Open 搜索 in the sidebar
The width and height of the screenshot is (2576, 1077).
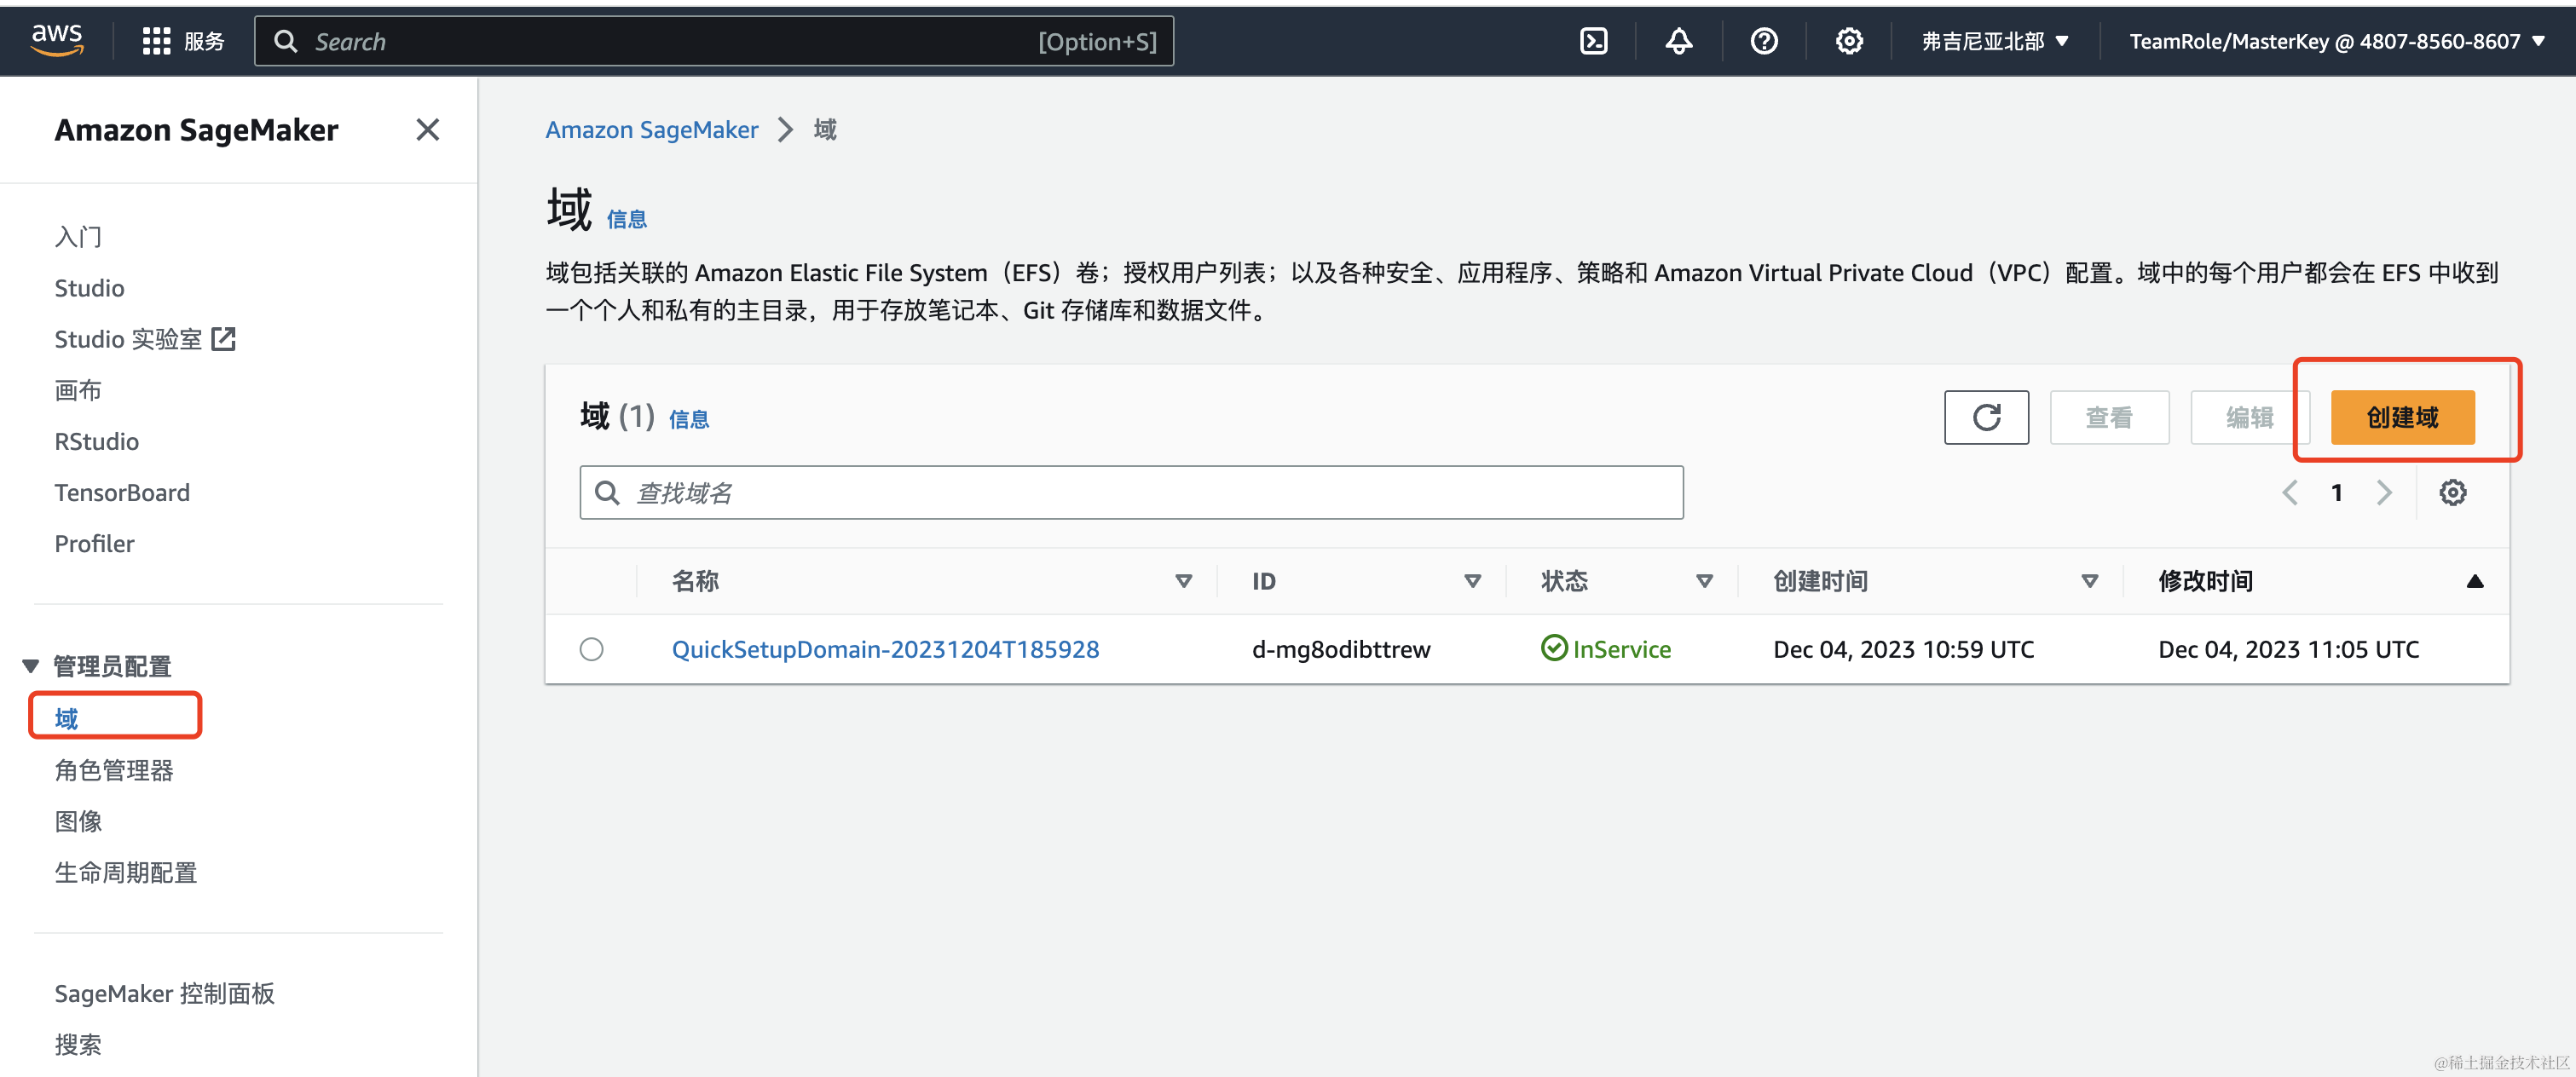click(x=78, y=1044)
